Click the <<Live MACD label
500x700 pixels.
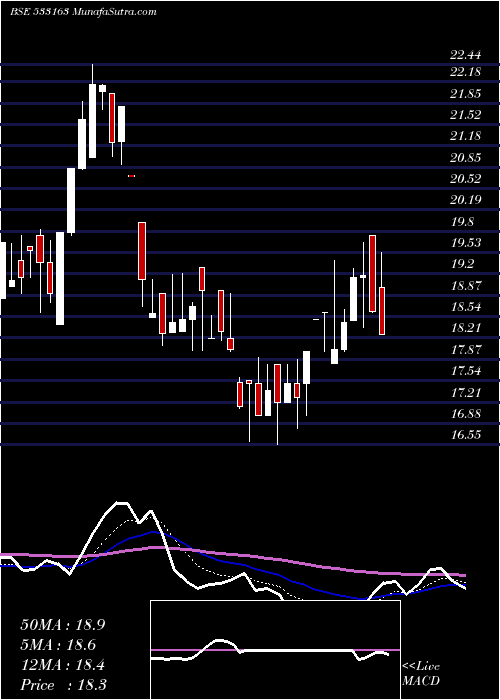tap(421, 674)
